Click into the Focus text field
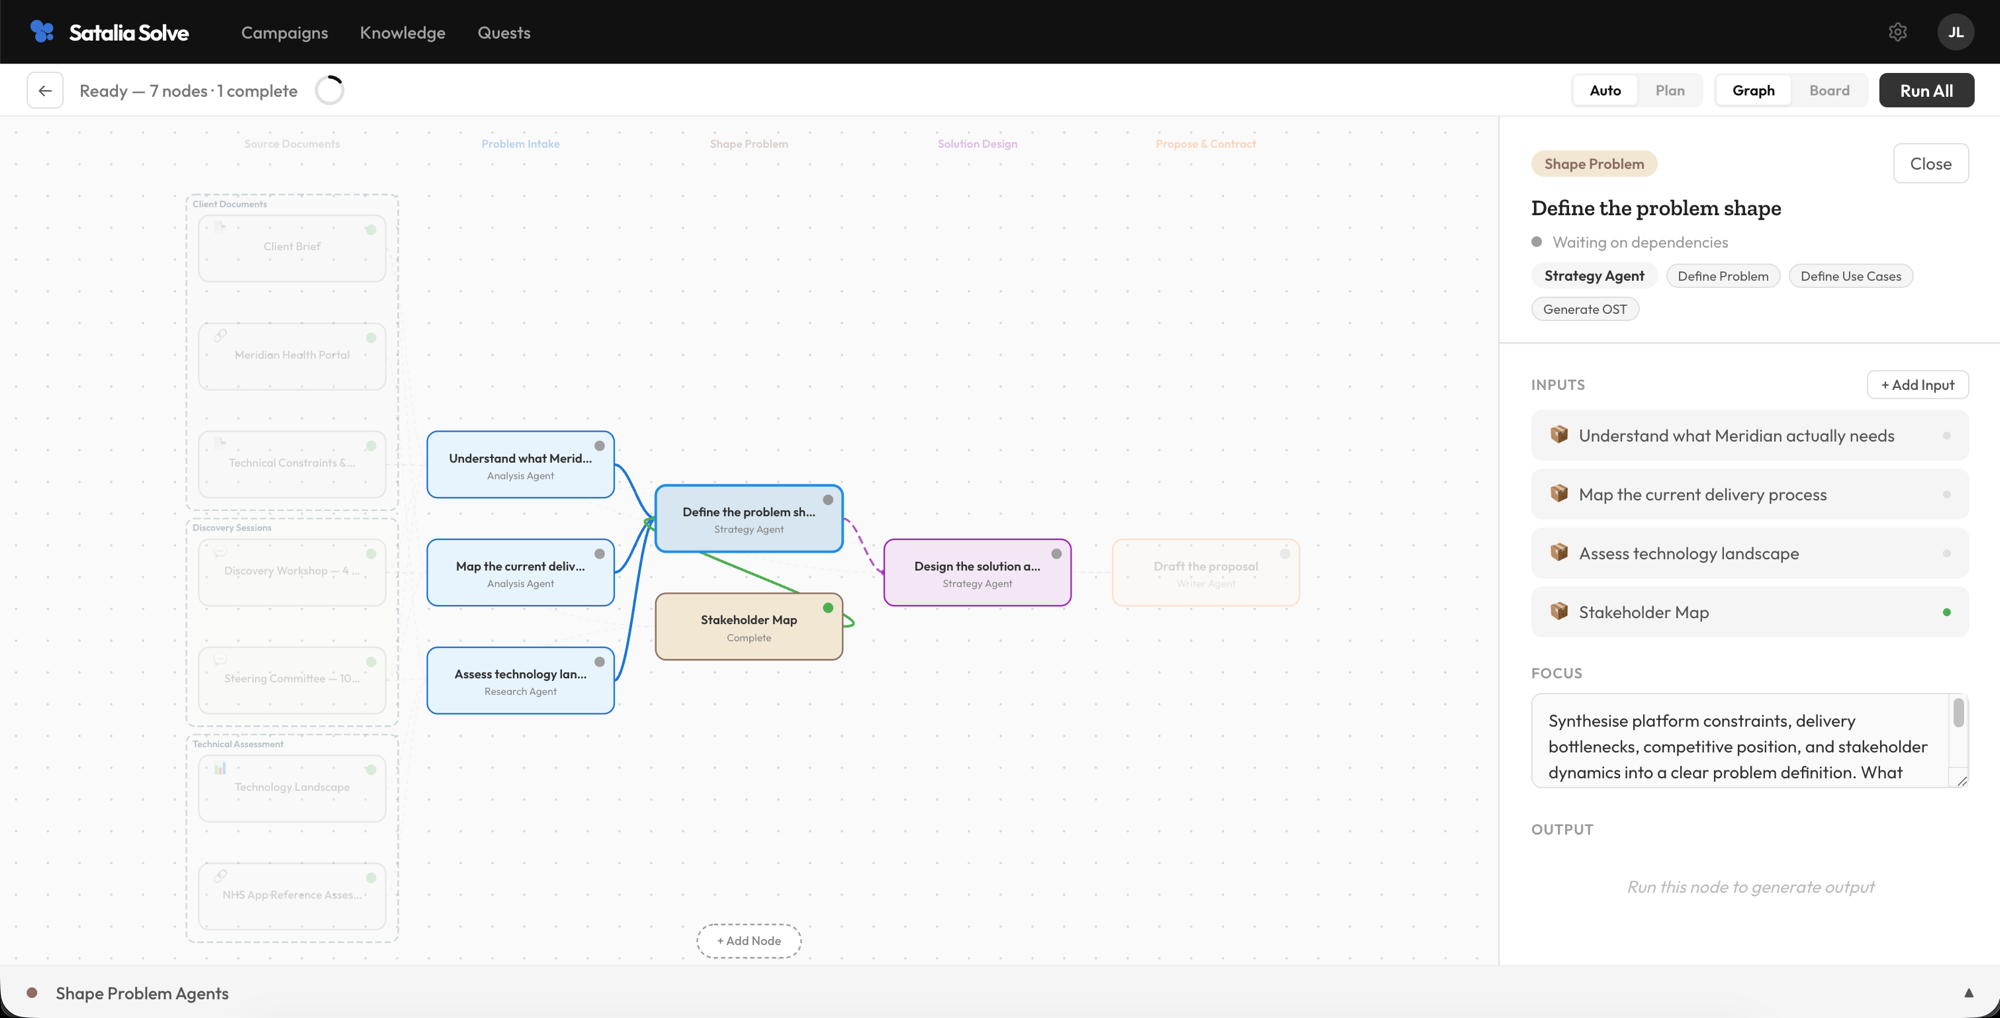Image resolution: width=2000 pixels, height=1018 pixels. [1740, 741]
